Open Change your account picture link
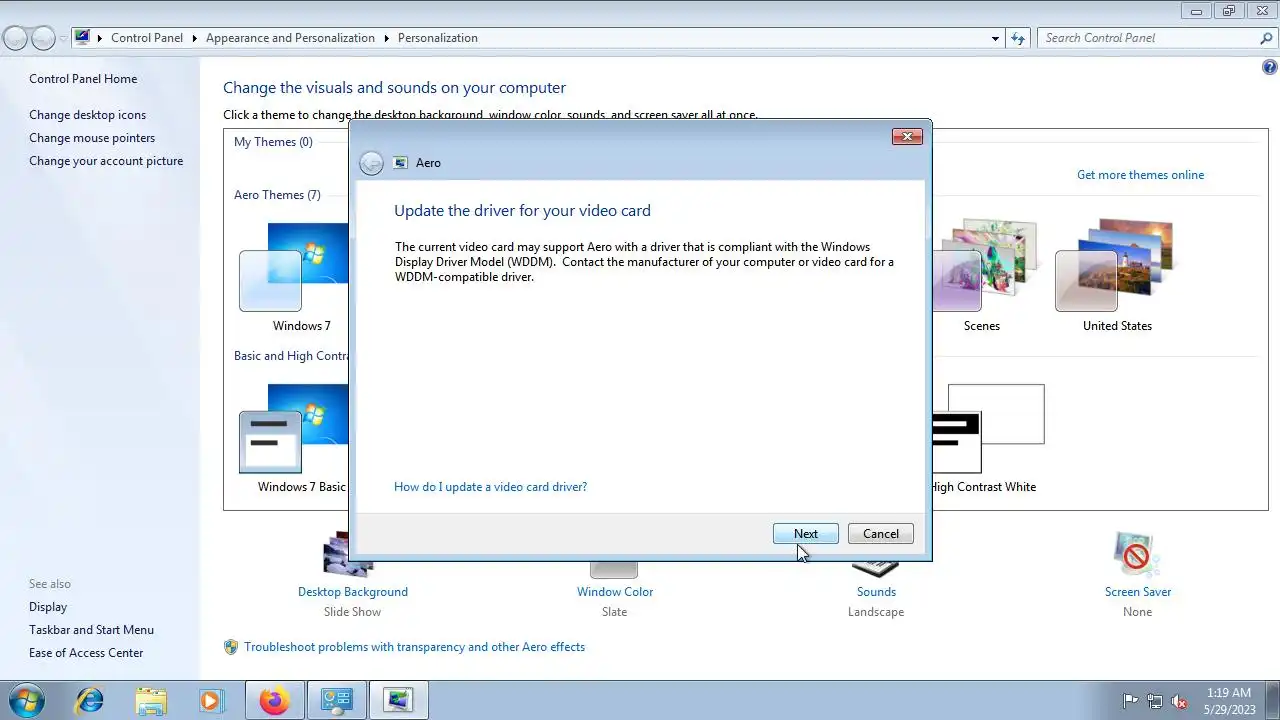 click(x=106, y=161)
